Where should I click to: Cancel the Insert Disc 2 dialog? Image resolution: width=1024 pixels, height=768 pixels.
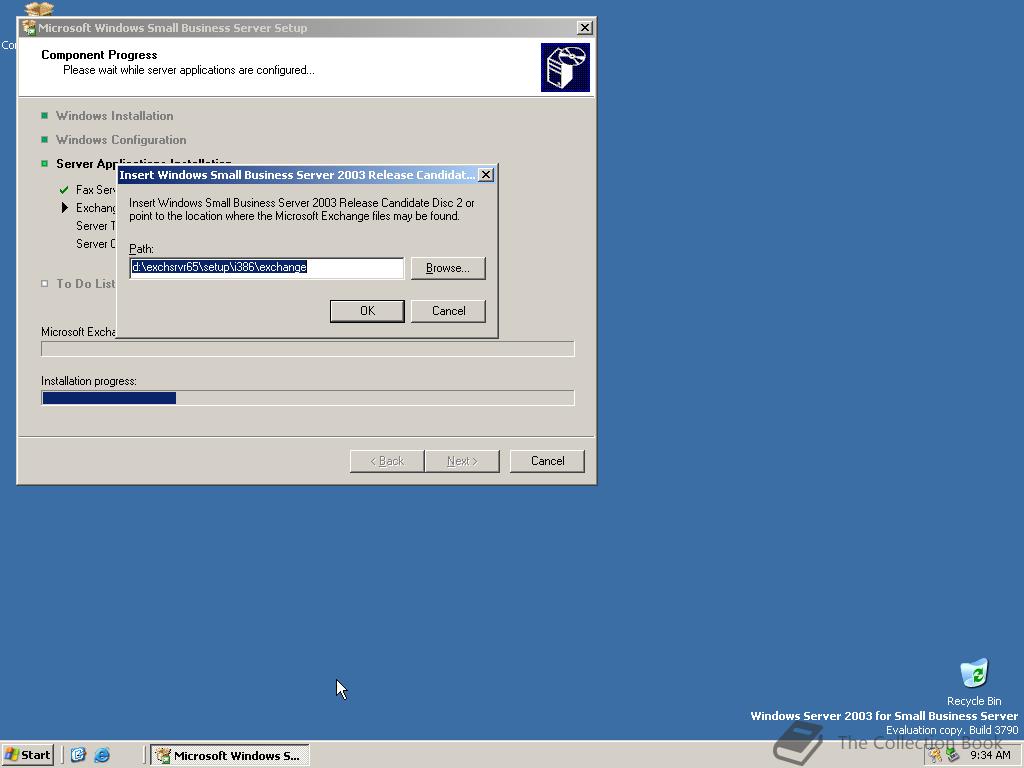[448, 311]
